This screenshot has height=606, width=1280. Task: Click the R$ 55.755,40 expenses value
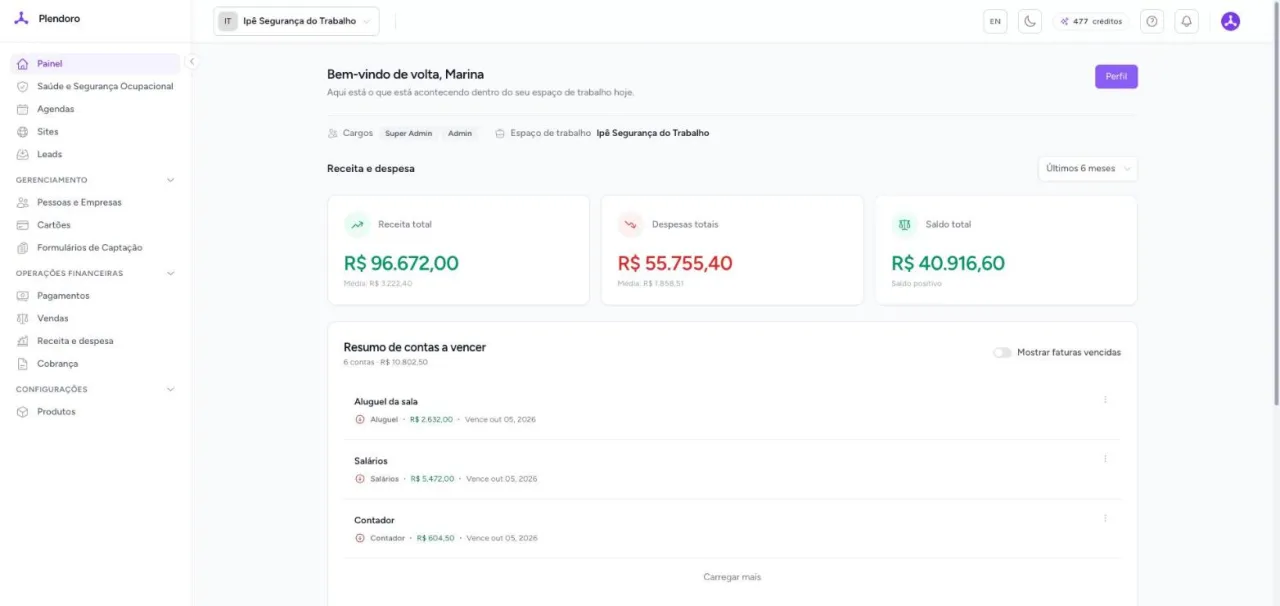[675, 263]
